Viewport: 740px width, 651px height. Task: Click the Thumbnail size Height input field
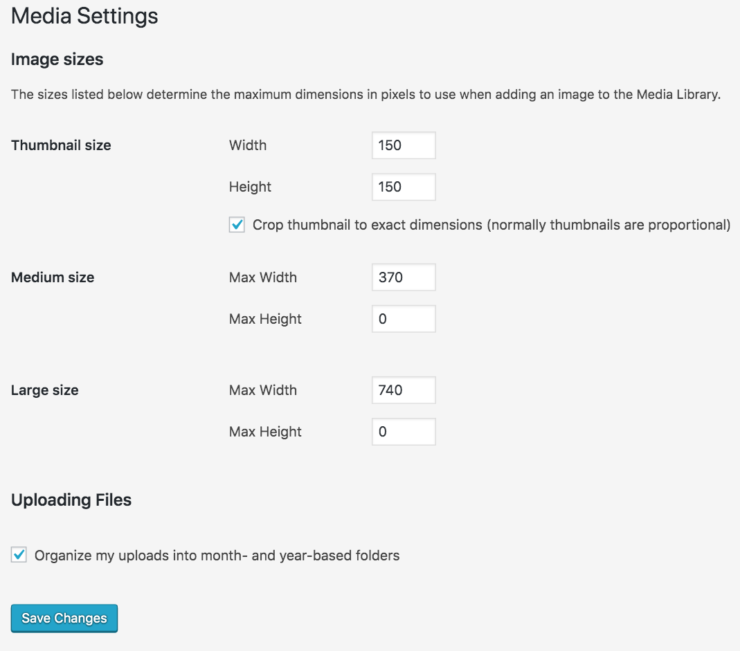click(403, 187)
